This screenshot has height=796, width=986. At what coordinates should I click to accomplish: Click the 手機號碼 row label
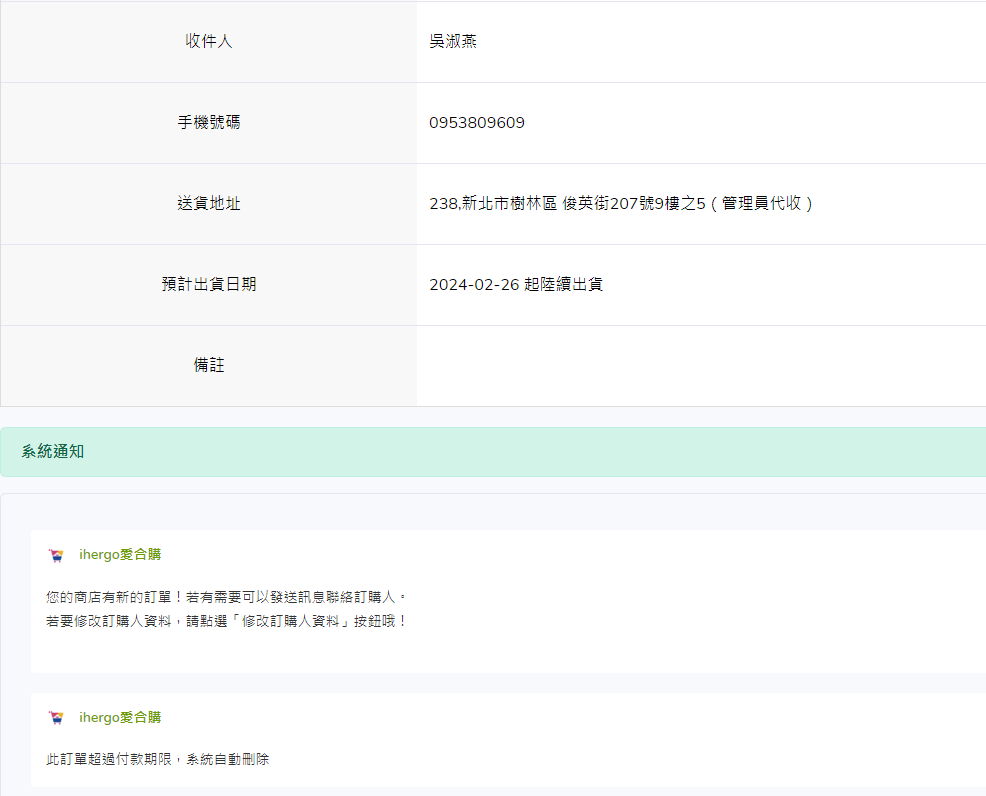coord(209,123)
